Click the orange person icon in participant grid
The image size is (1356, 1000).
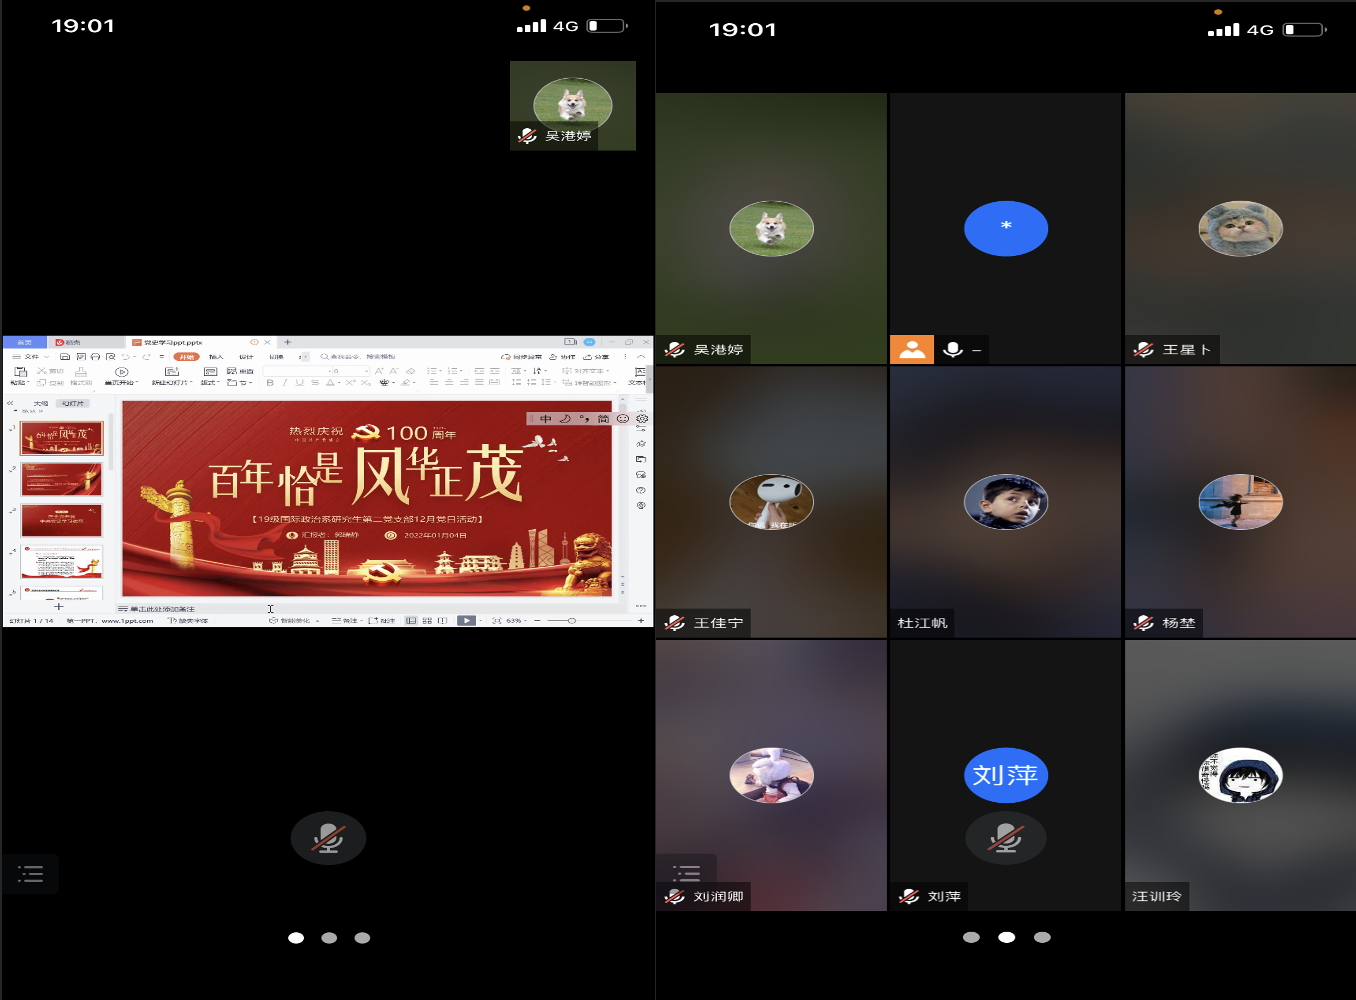(912, 349)
